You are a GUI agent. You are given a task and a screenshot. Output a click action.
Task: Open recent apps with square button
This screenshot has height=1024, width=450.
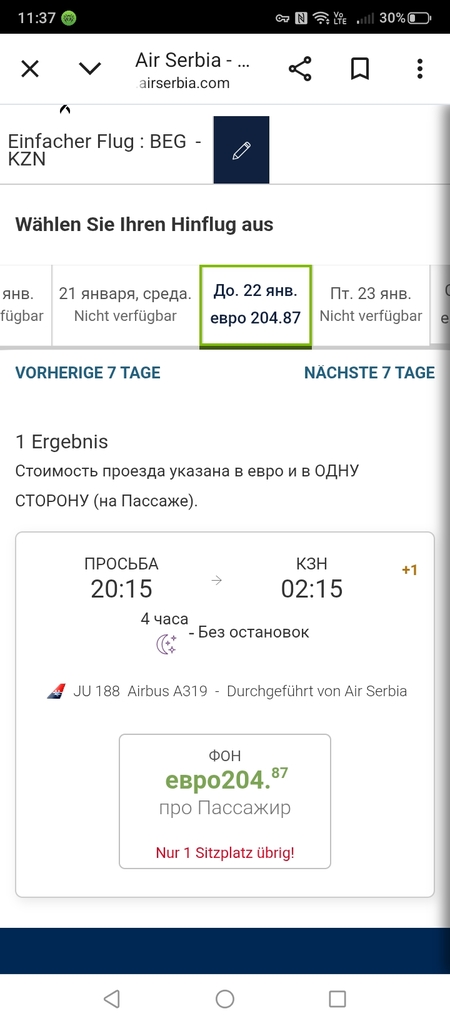[337, 998]
